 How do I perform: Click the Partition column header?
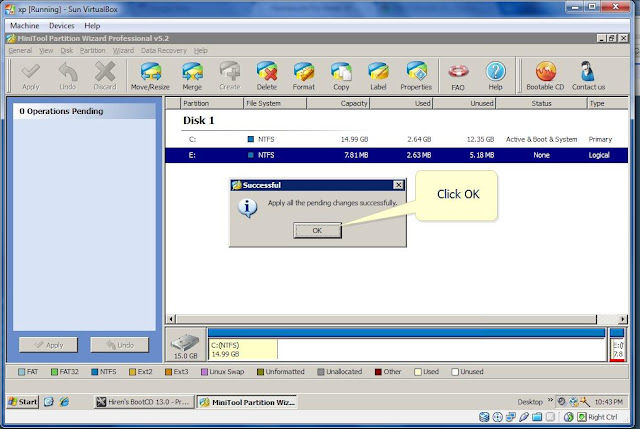click(212, 103)
